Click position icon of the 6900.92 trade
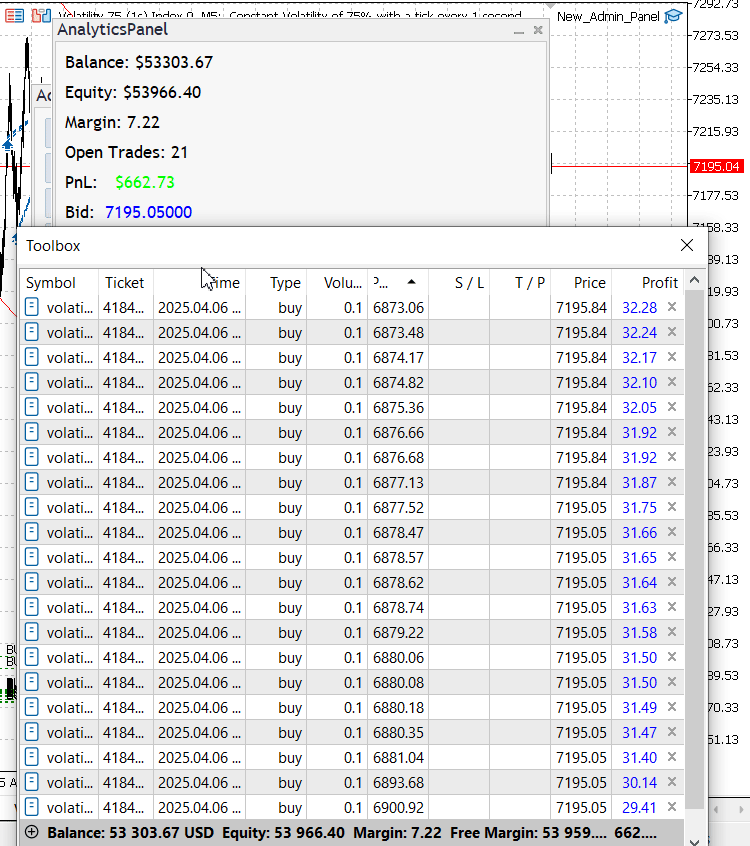The image size is (750, 846). click(x=32, y=807)
